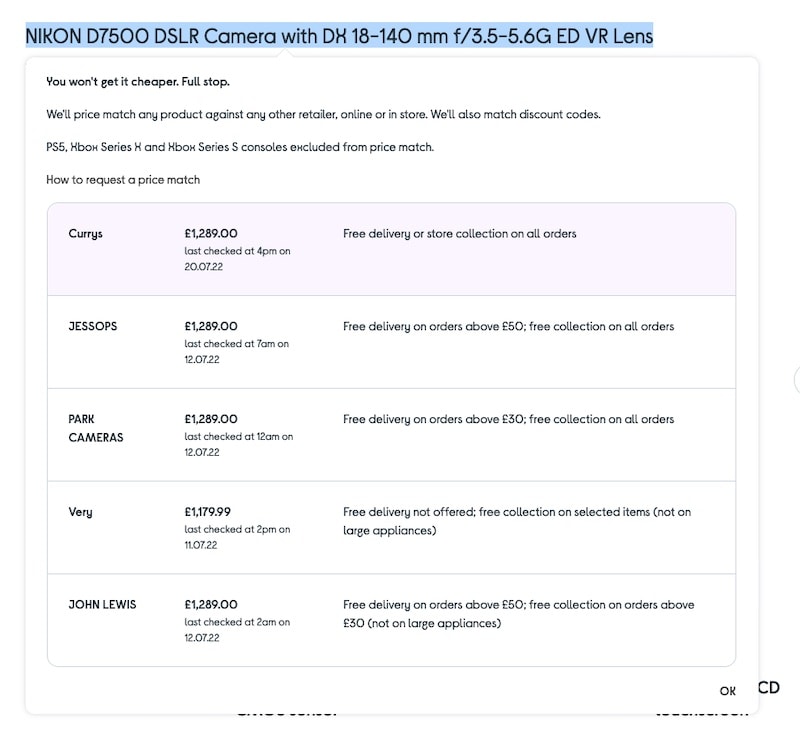Click the NIKON D7500 DSLR Camera product title
Image resolution: width=800 pixels, height=736 pixels.
pos(339,36)
